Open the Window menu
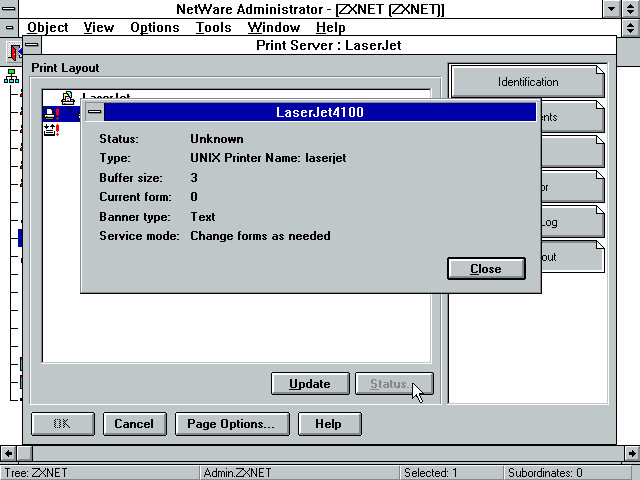This screenshot has height=480, width=640. click(273, 27)
